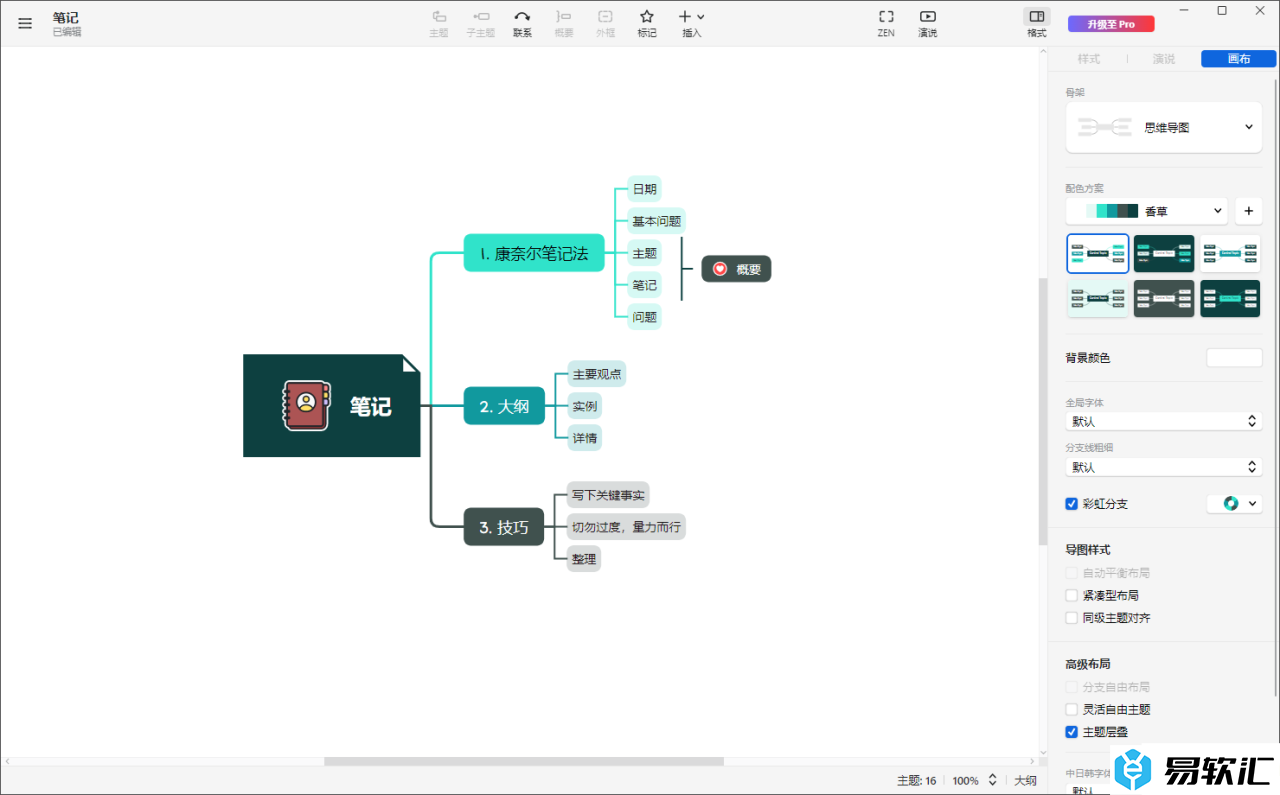Open the global font (全局字体) dropdown
This screenshot has height=795, width=1280.
pos(1164,421)
